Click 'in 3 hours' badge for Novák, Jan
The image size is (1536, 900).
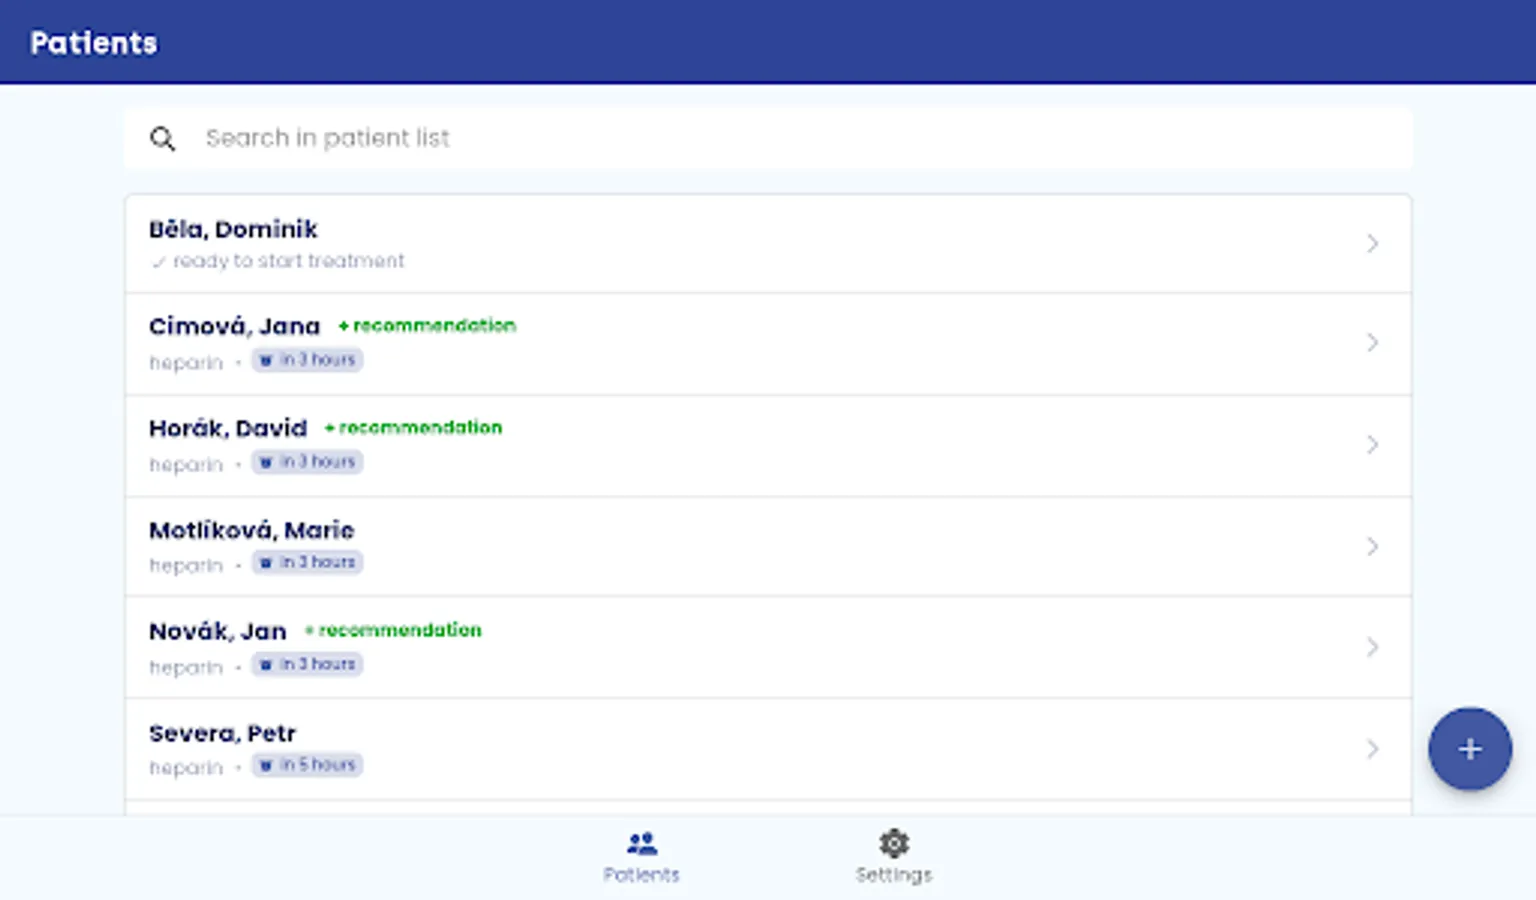click(307, 664)
